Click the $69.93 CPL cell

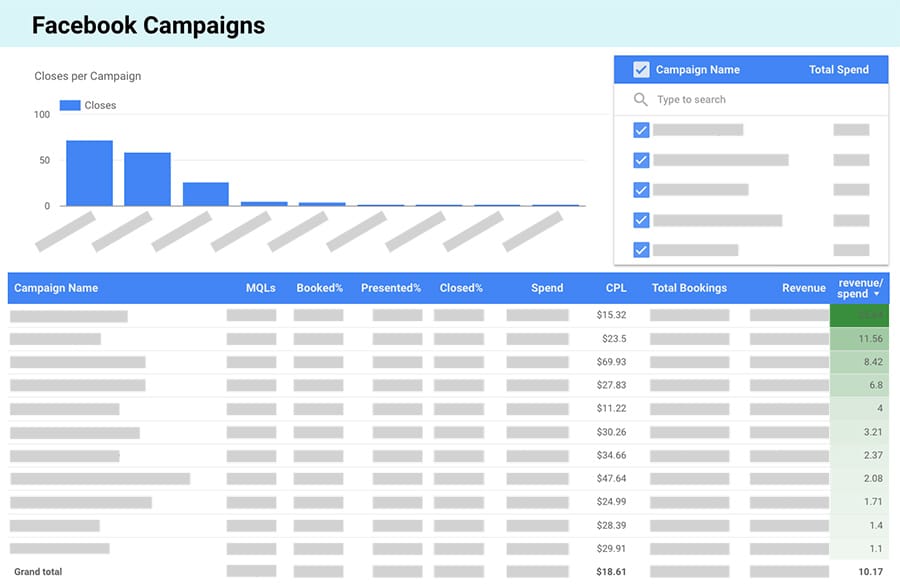pyautogui.click(x=611, y=362)
